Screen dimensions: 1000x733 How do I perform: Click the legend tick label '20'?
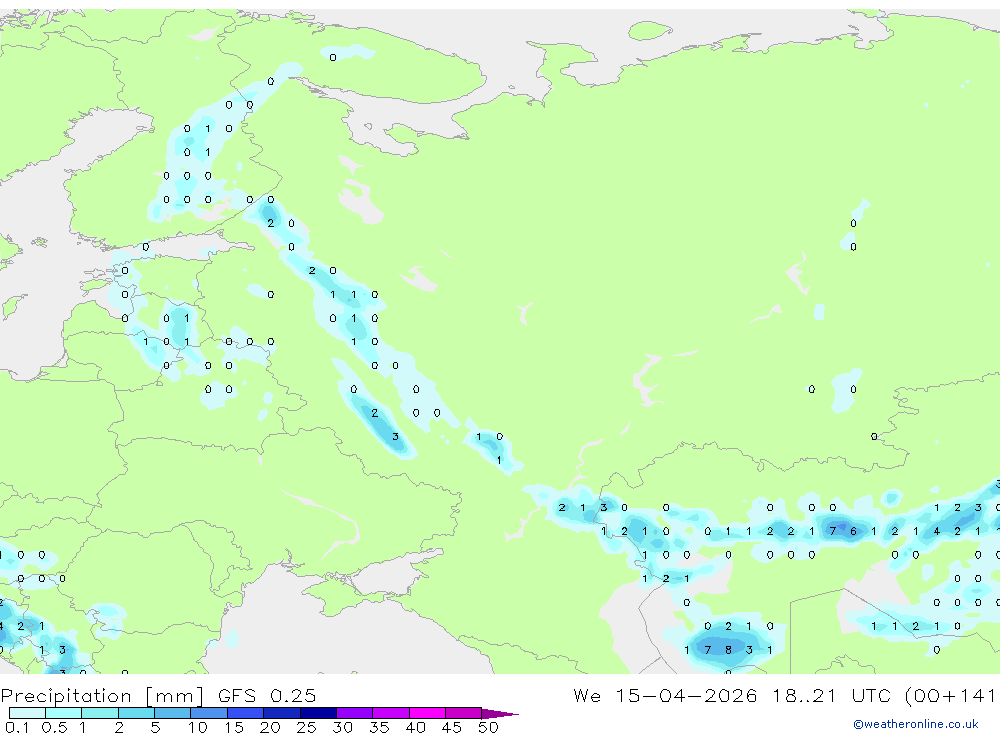(270, 727)
